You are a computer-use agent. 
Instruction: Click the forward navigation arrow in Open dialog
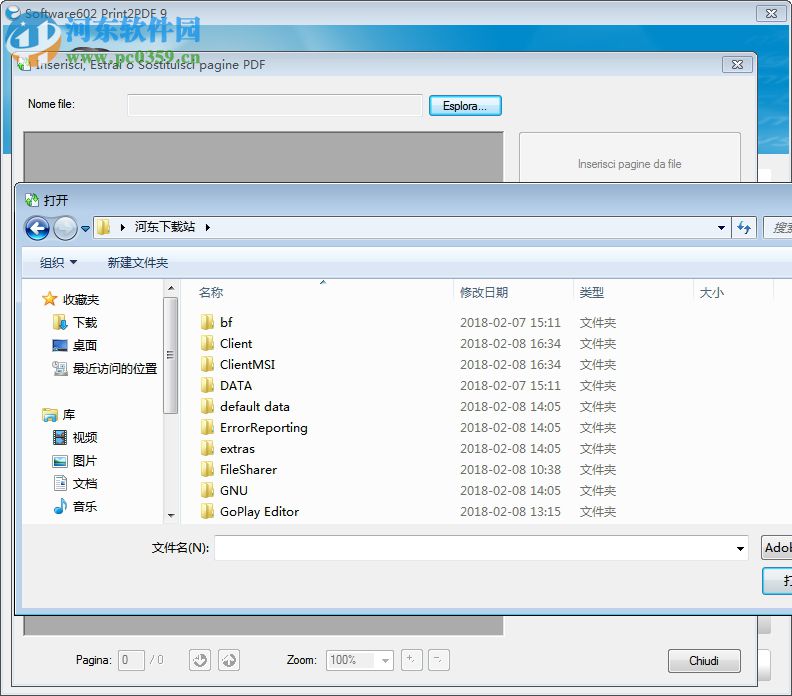[x=65, y=229]
